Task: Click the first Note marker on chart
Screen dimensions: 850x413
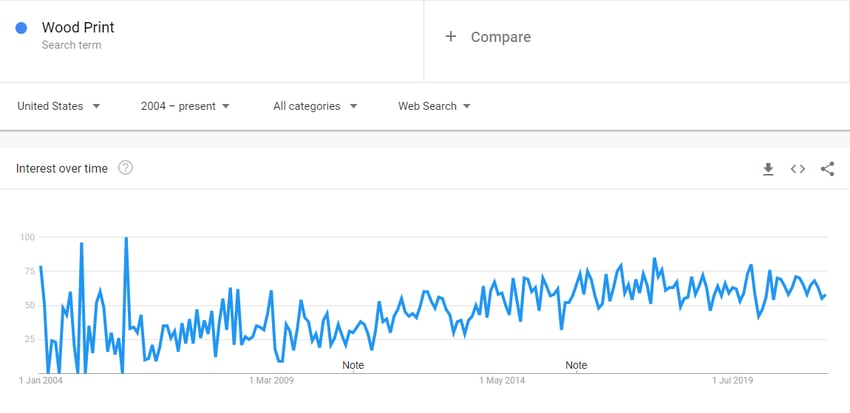Action: click(x=353, y=365)
